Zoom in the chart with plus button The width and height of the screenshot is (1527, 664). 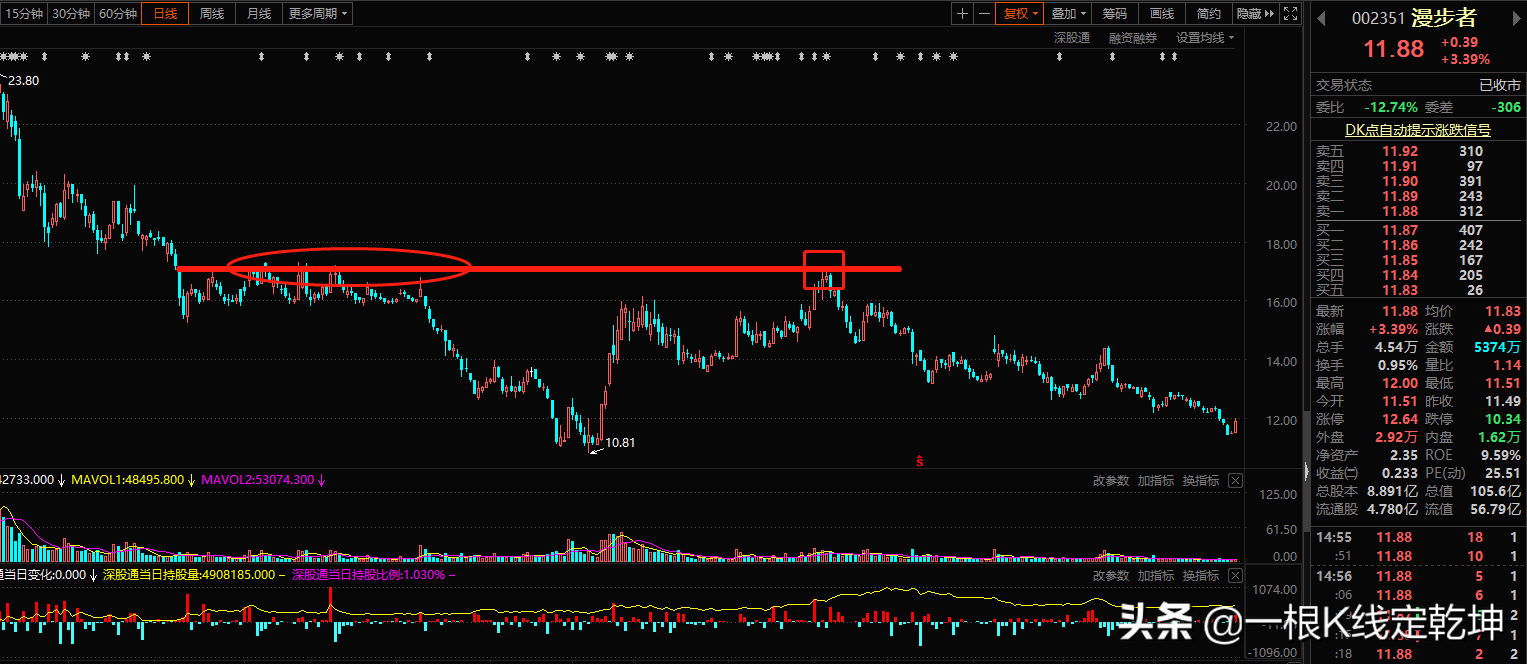(962, 13)
